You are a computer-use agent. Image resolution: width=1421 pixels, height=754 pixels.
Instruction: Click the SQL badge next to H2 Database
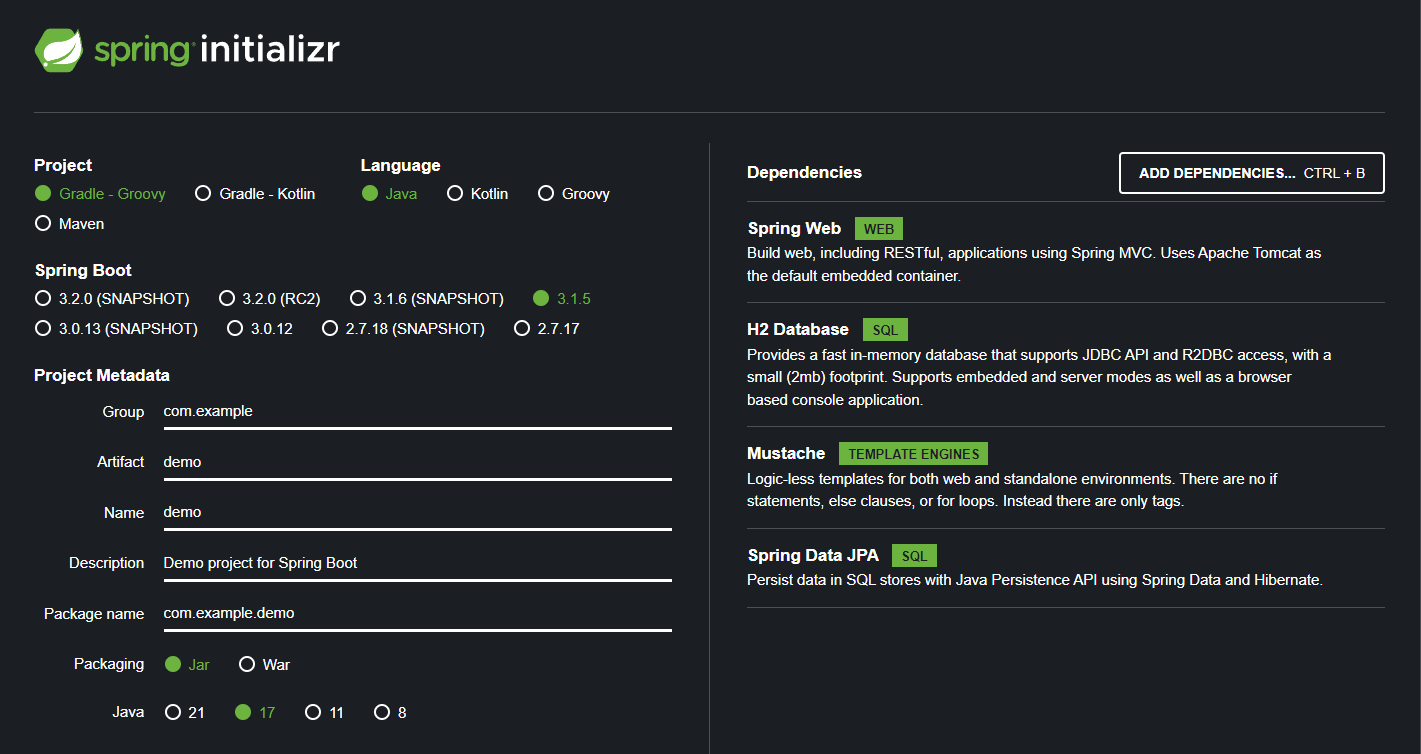point(885,330)
